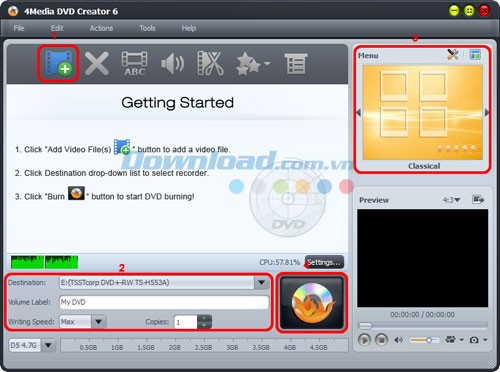Open the Edit menu
The width and height of the screenshot is (500, 372).
tap(57, 28)
